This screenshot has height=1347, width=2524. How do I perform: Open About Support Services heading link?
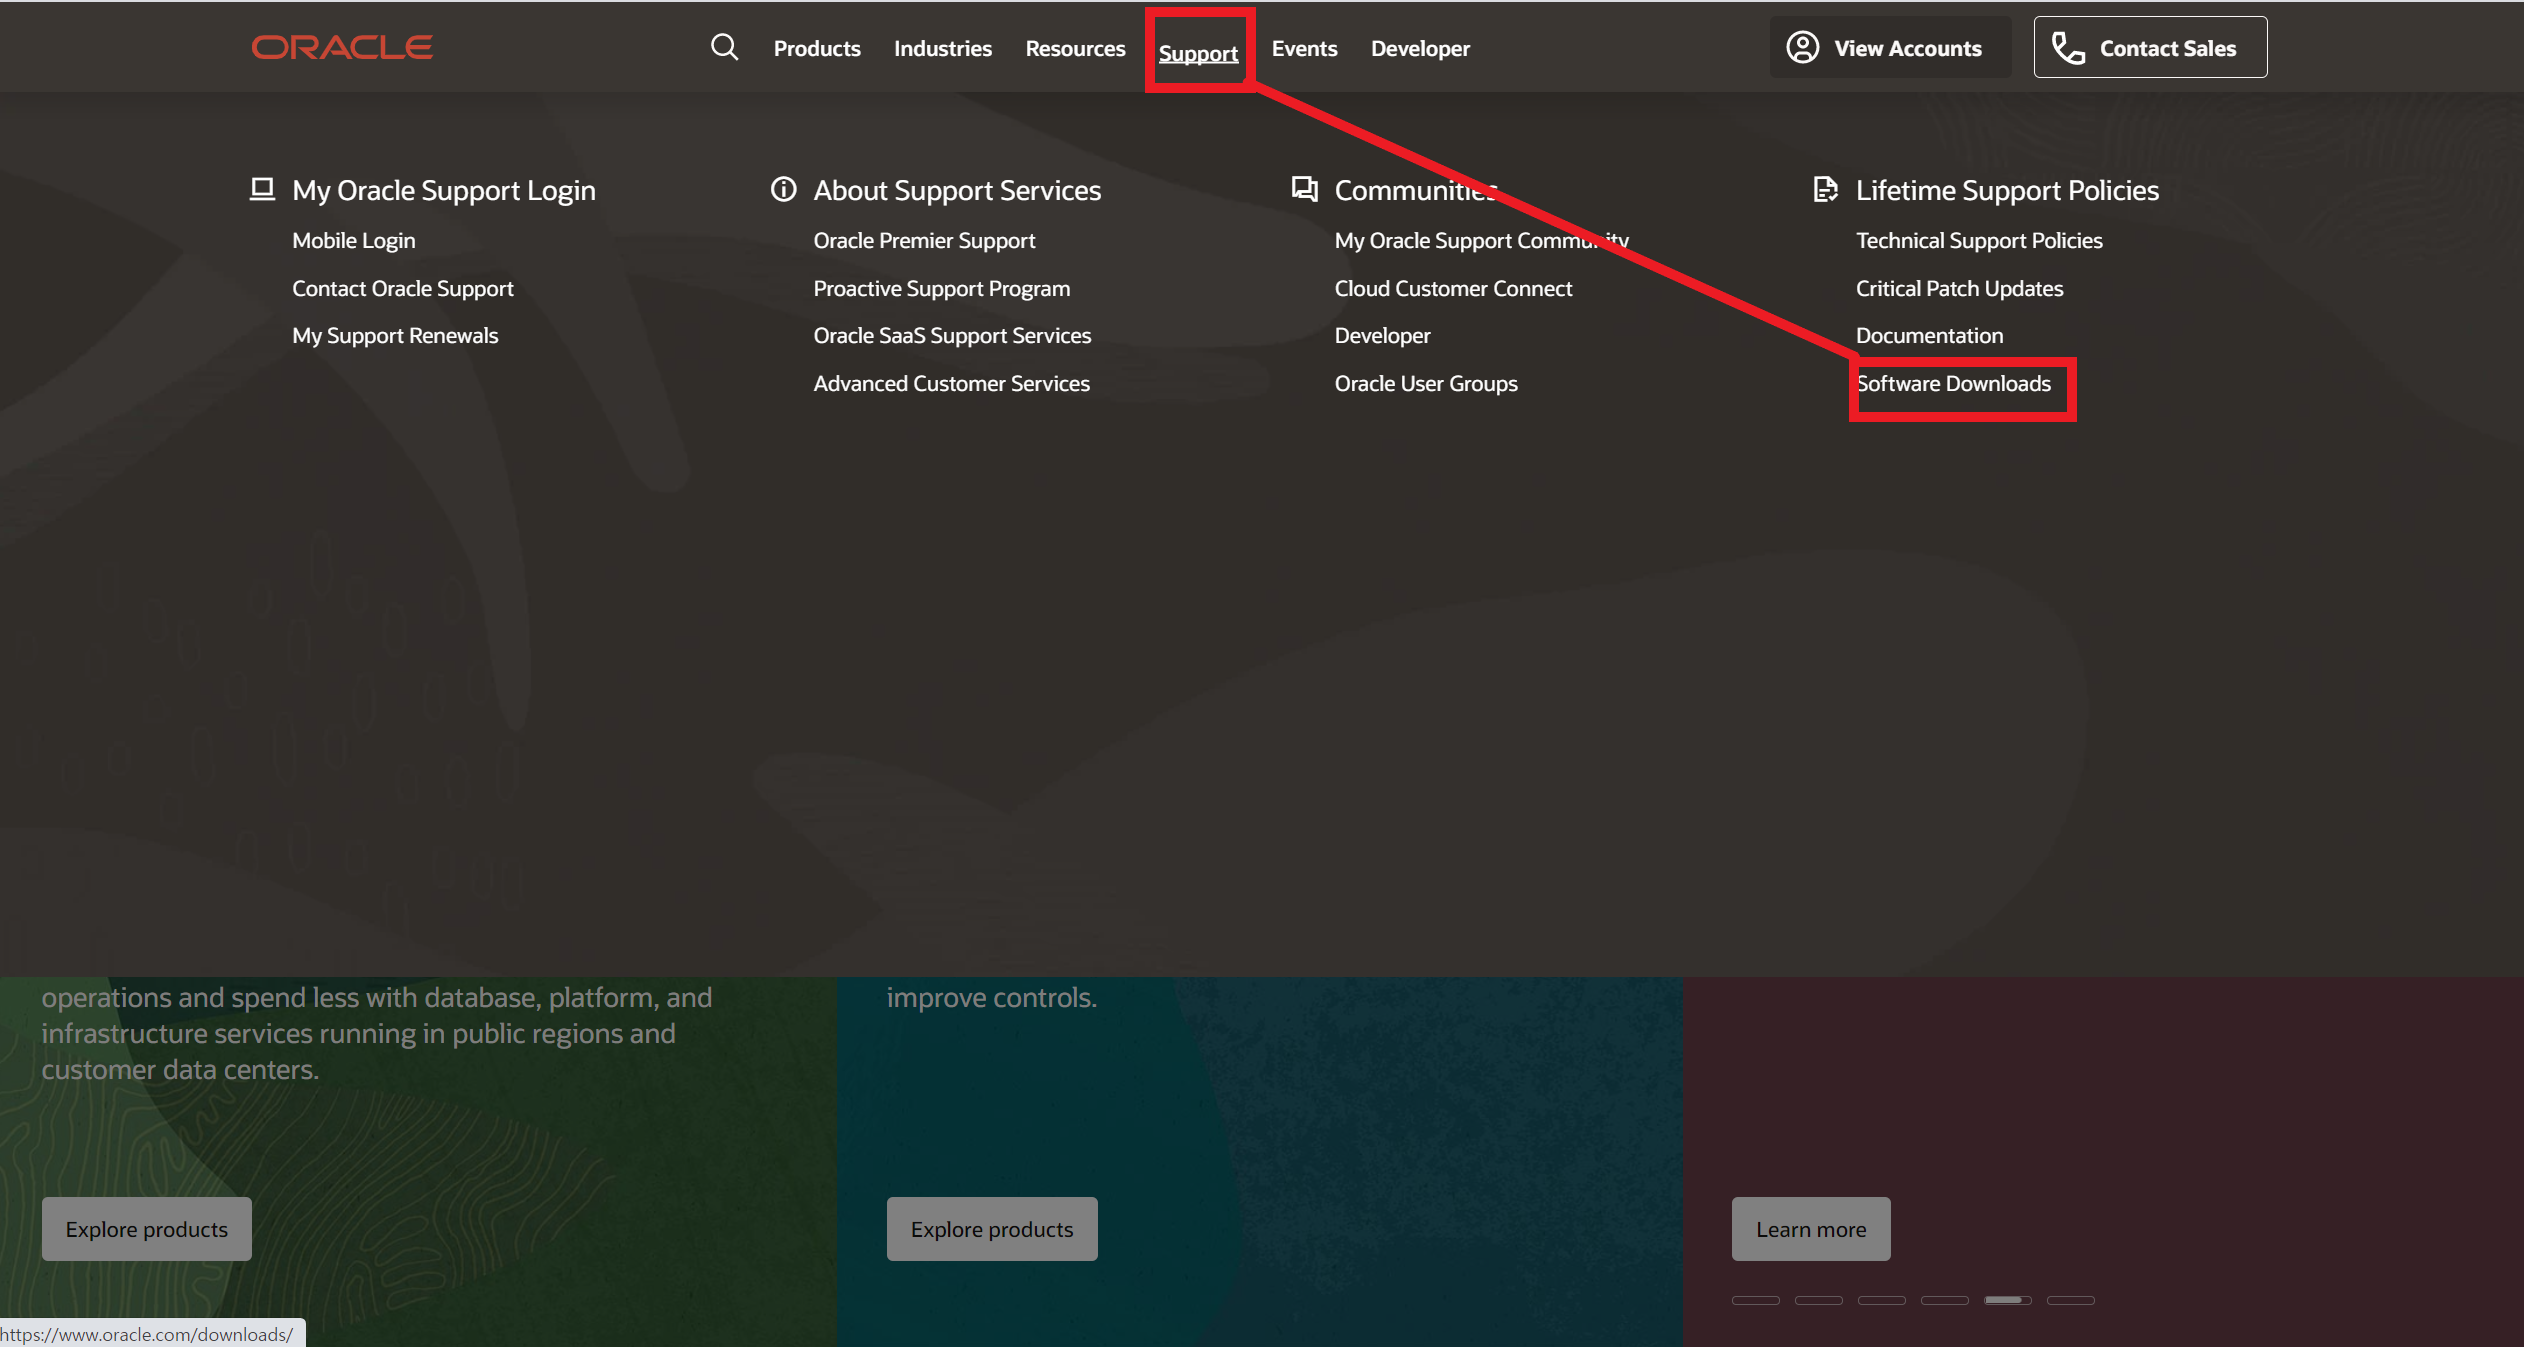[x=957, y=190]
